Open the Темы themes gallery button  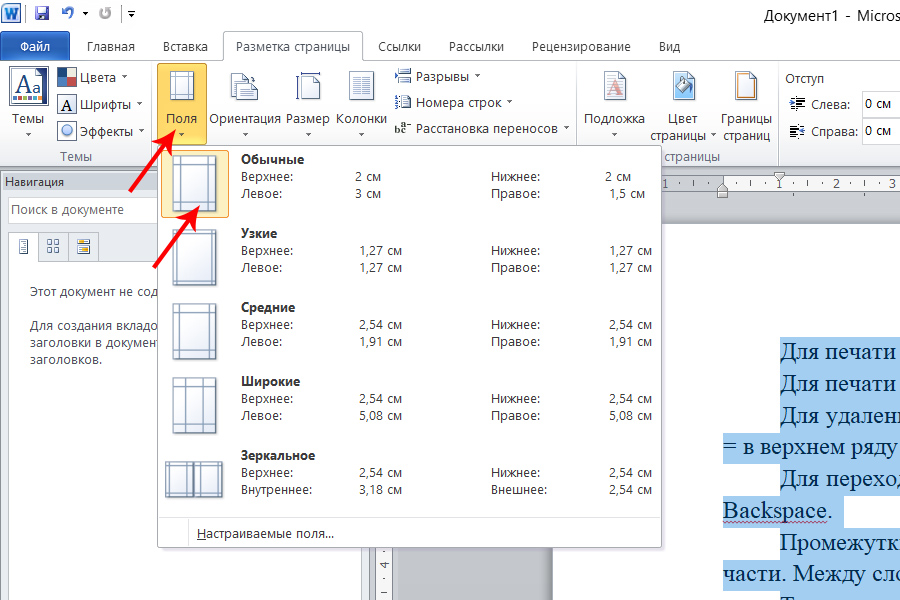(28, 100)
